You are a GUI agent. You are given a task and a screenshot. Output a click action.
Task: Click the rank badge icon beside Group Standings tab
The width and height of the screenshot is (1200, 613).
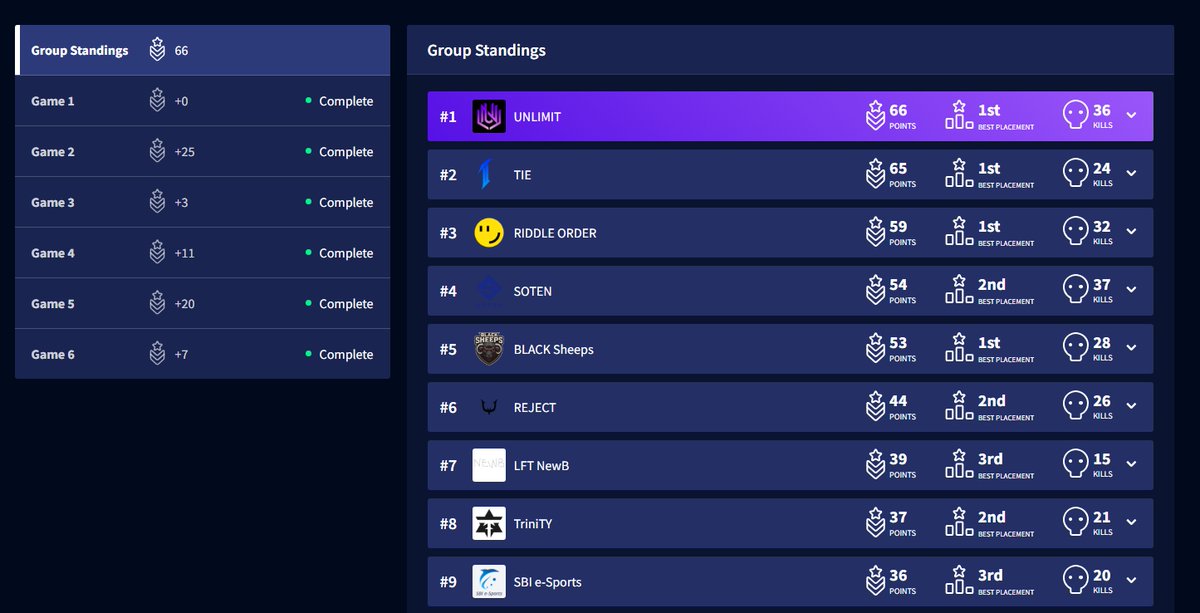(157, 50)
